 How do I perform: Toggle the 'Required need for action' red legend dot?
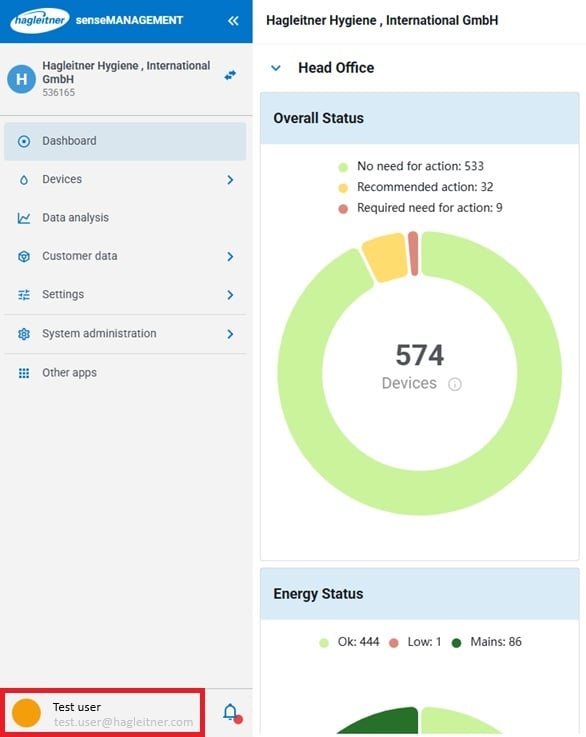(343, 209)
